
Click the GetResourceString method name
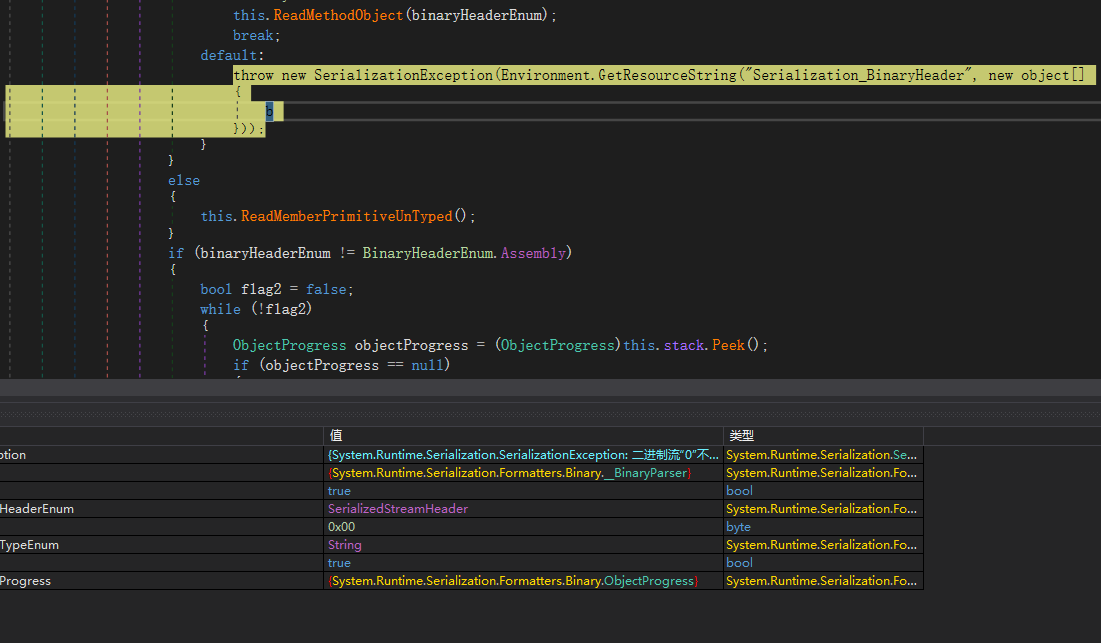[x=667, y=75]
